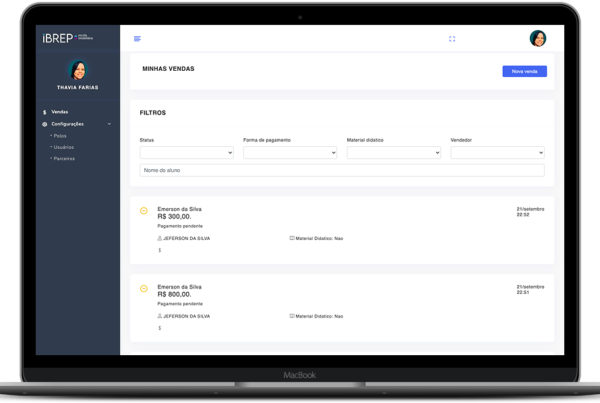Click Material Didatico book icon on R$ 800,00 sale
This screenshot has width=600, height=403.
(x=292, y=316)
